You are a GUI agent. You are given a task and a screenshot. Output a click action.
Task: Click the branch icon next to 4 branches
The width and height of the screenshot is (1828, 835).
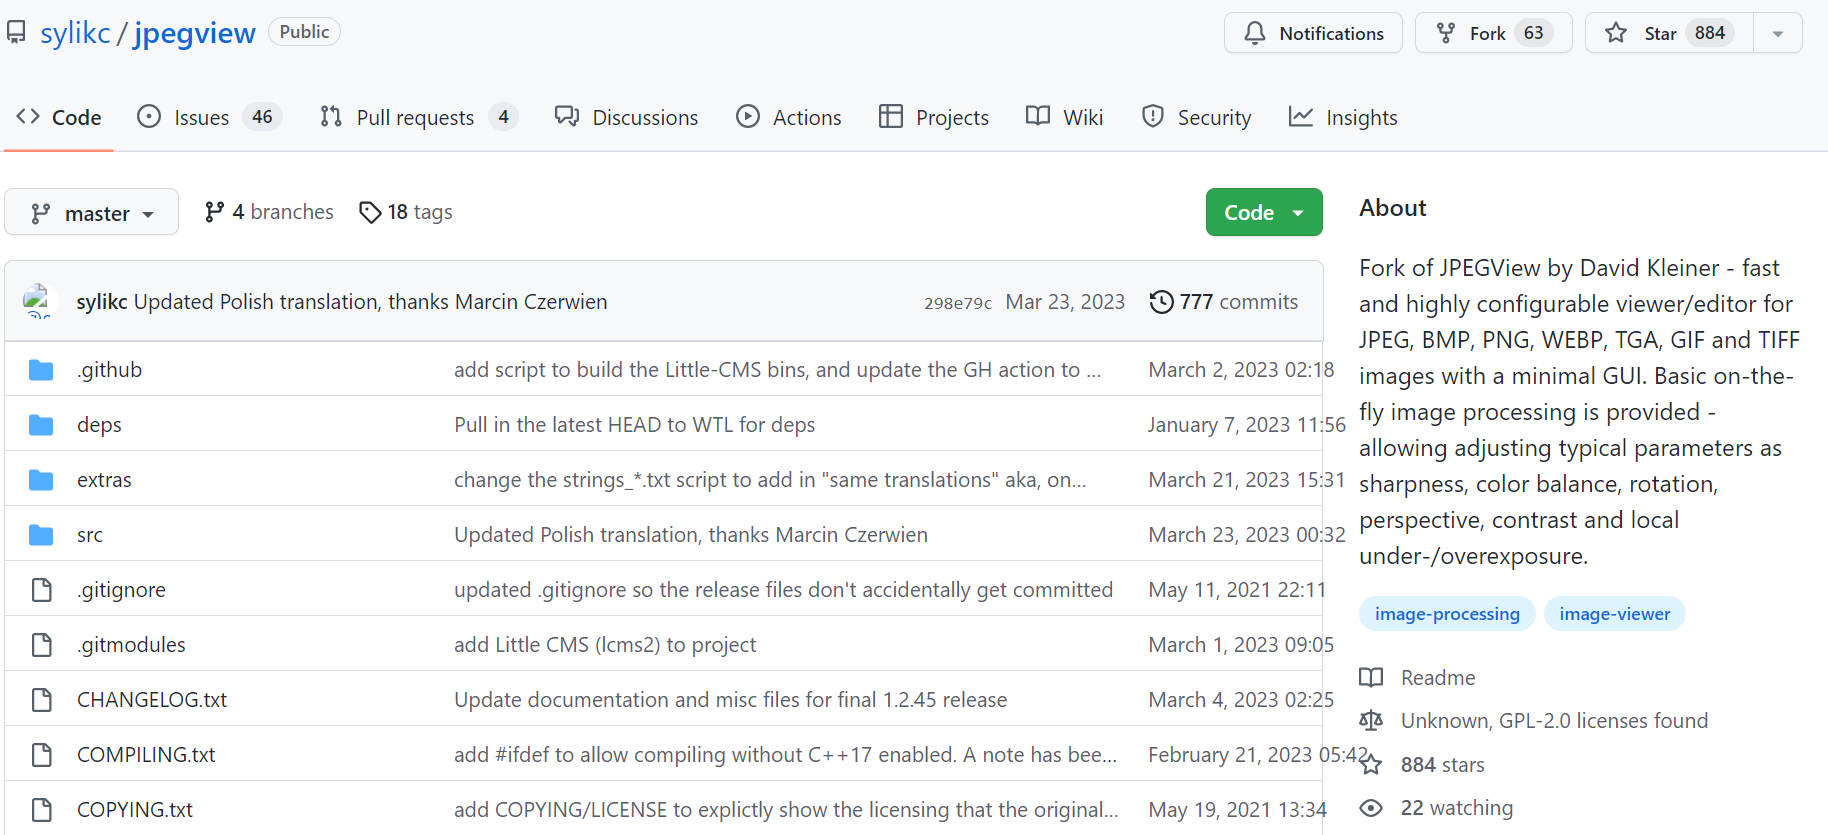(x=214, y=212)
